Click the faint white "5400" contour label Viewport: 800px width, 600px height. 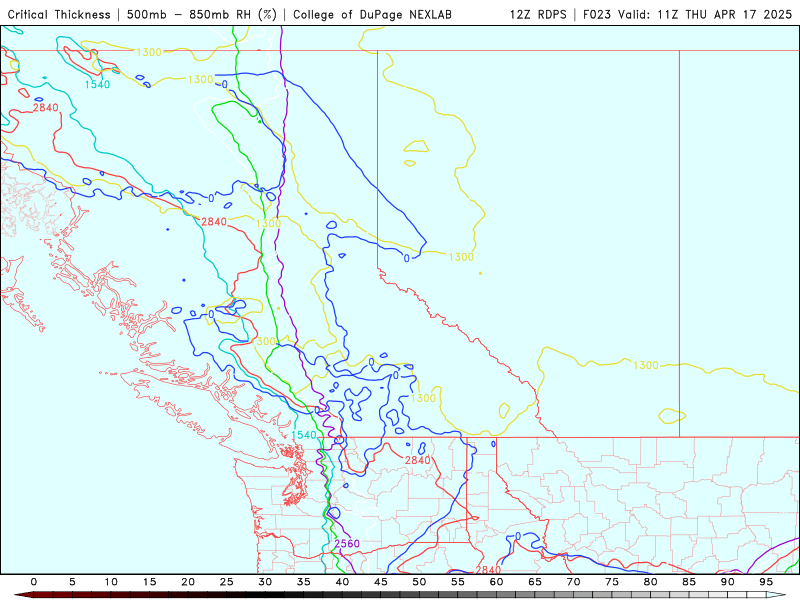366,511
